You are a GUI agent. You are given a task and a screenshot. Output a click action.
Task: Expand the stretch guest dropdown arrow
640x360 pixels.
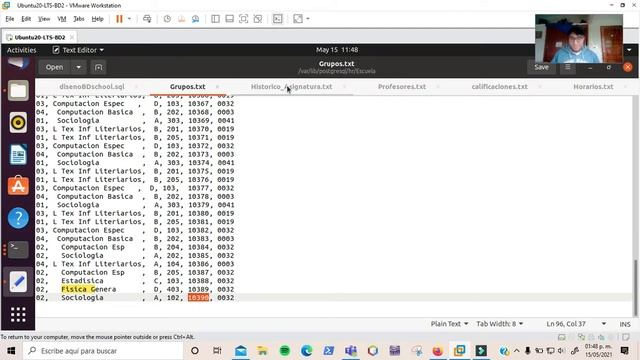pos(308,19)
